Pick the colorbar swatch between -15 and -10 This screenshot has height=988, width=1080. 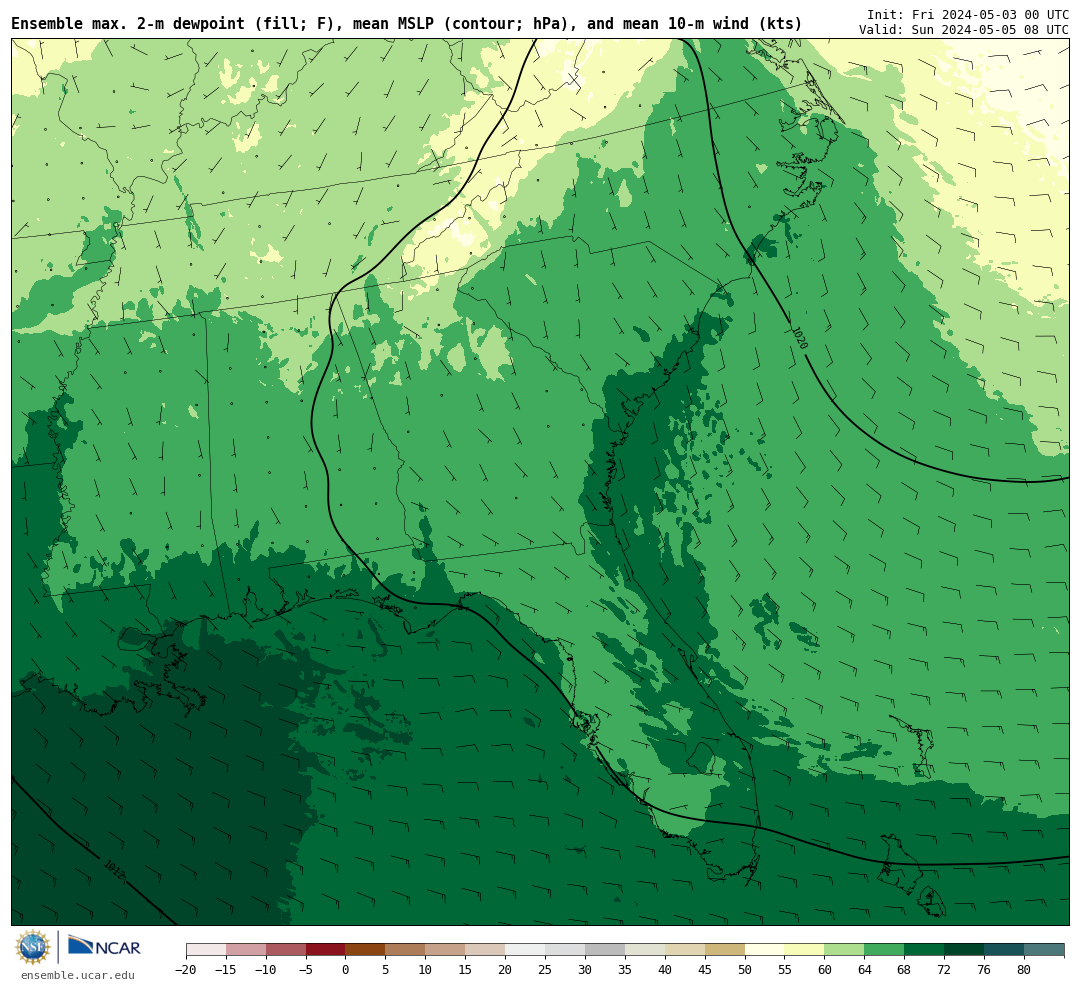(x=246, y=950)
